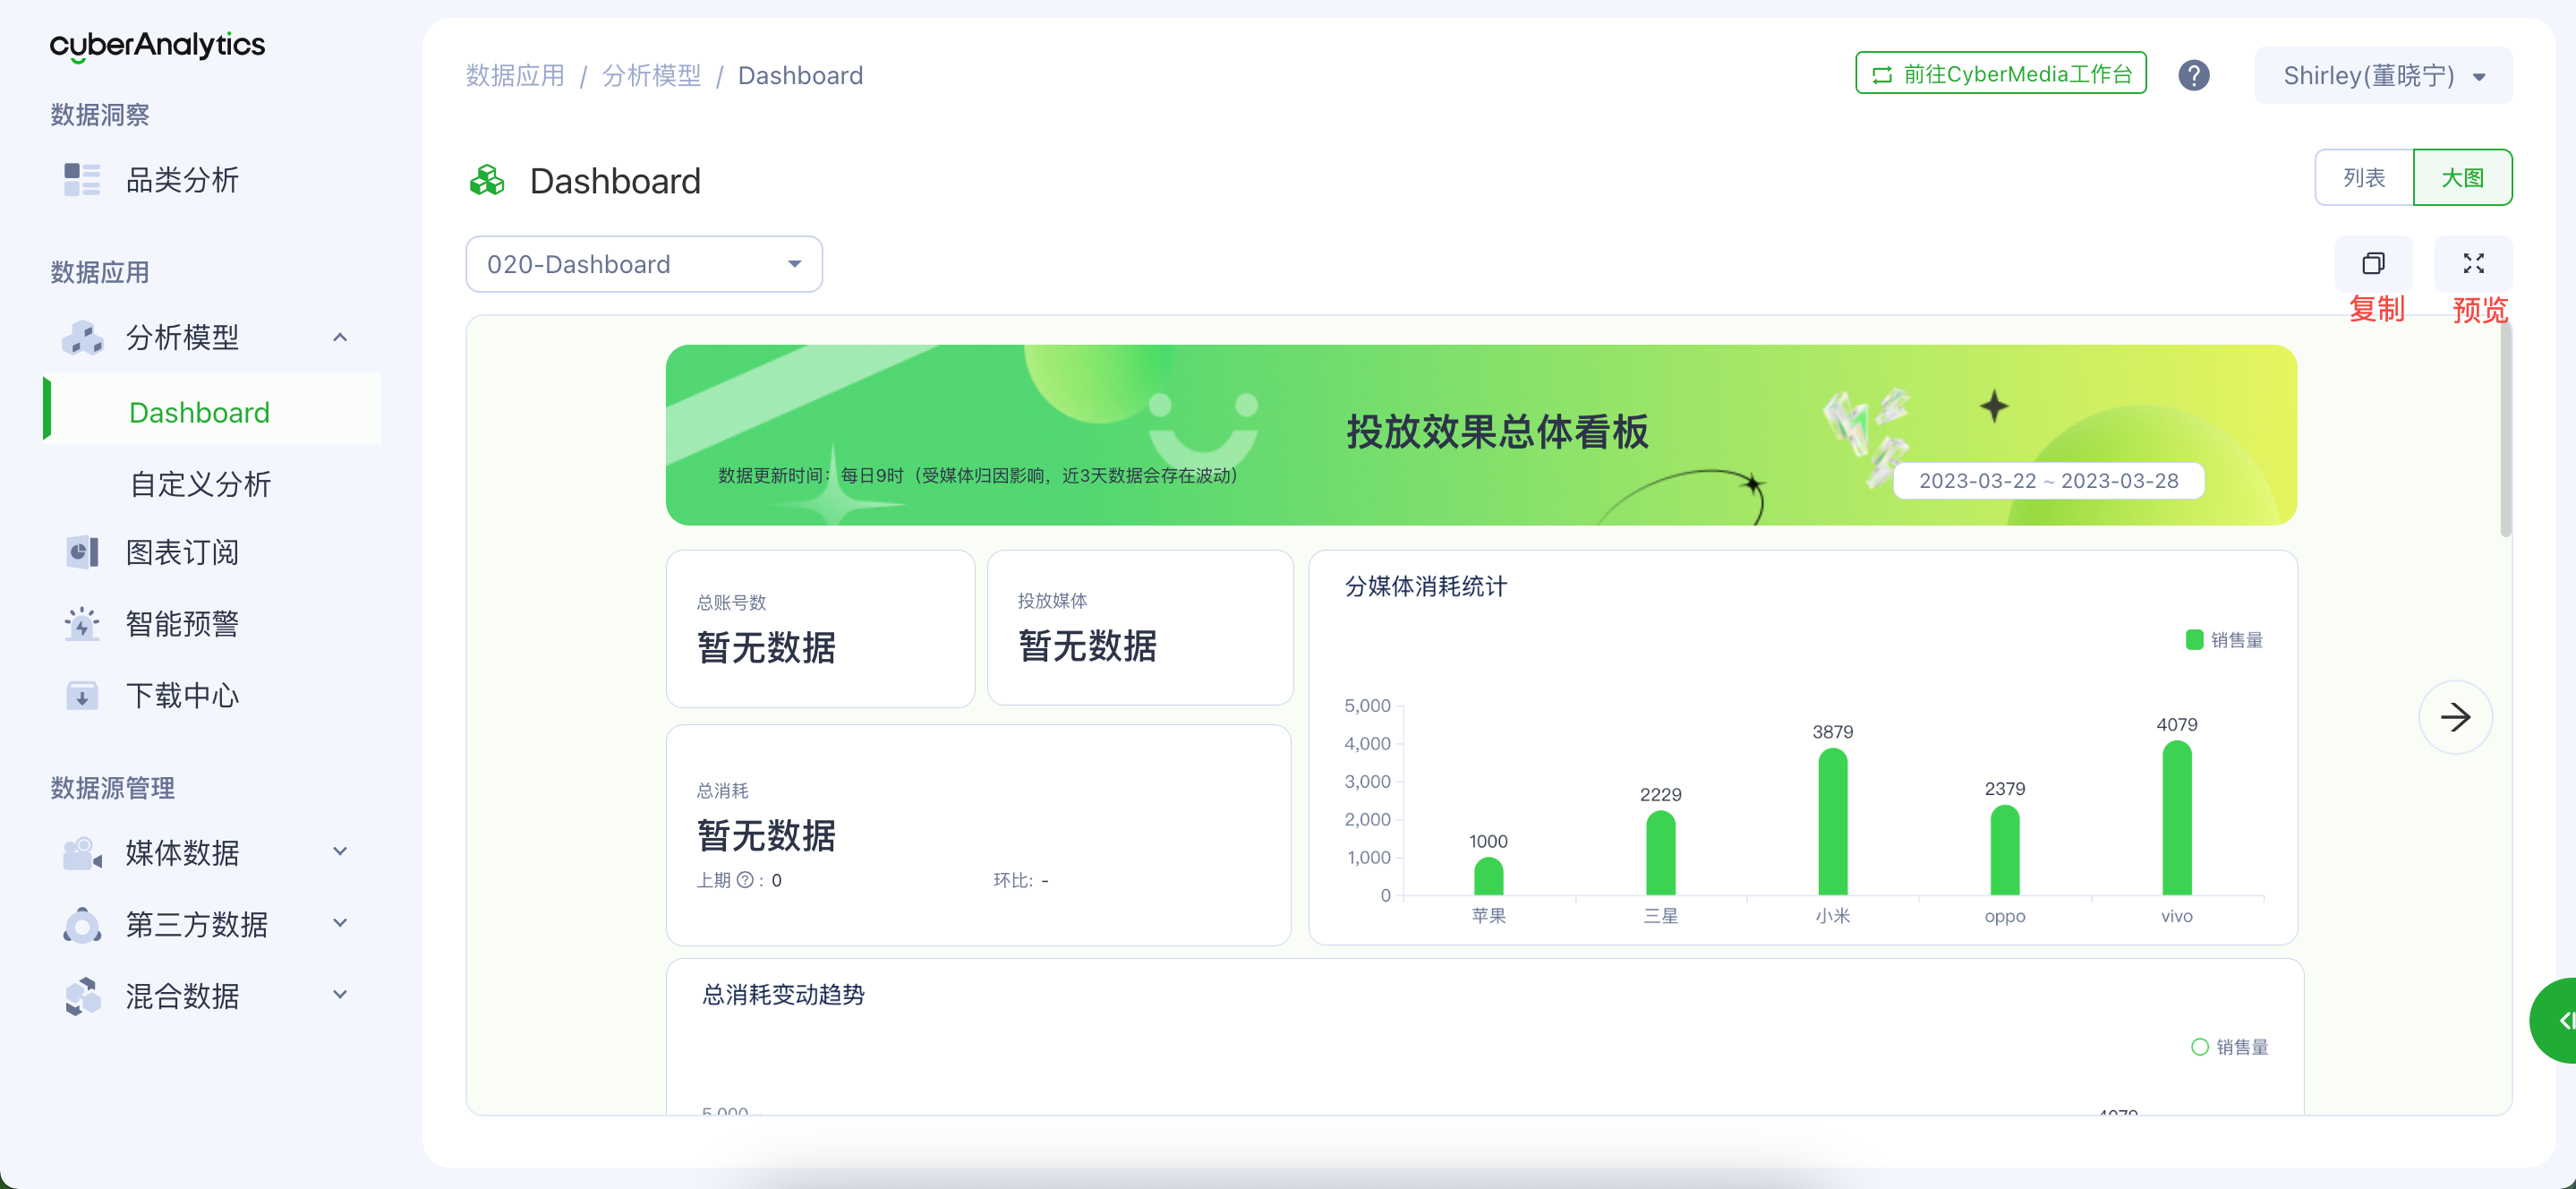Collapse the 分析模型 menu section
The image size is (2576, 1189).
340,337
